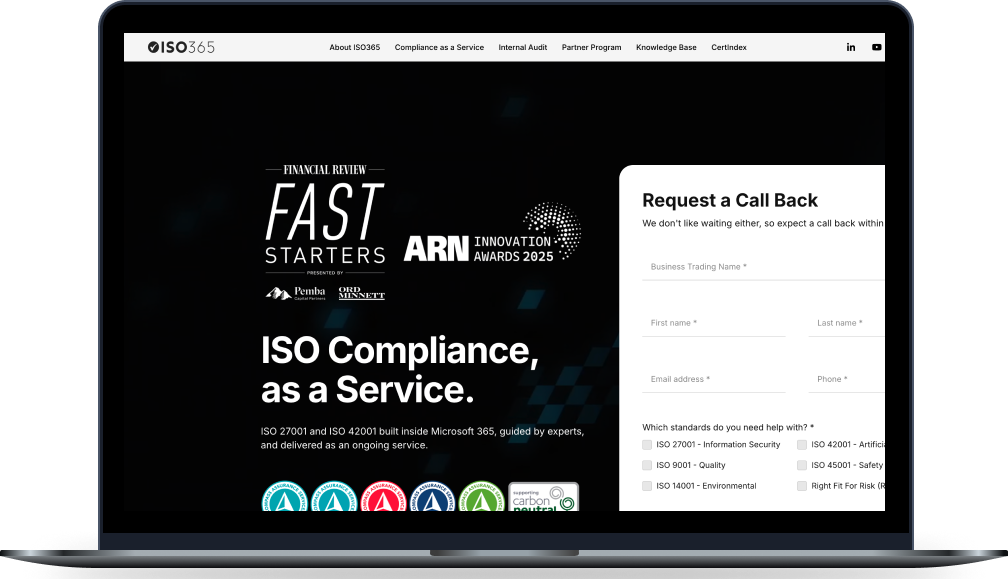The image size is (1008, 579).
Task: Click the Pemba Capital Partners logo
Action: click(296, 293)
